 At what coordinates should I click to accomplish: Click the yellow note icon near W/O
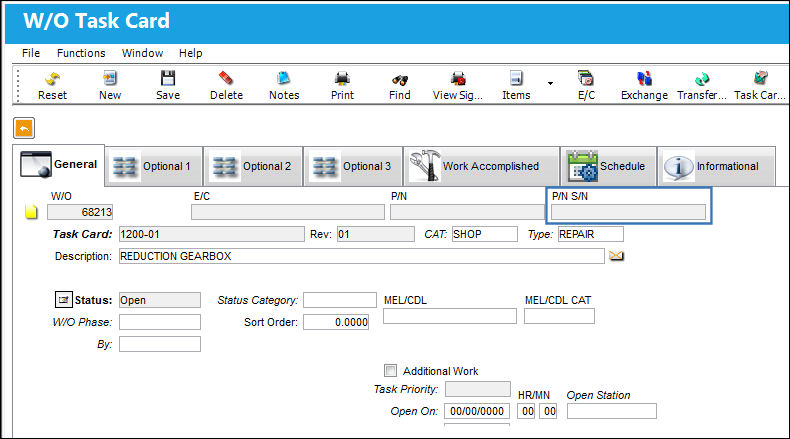click(31, 212)
